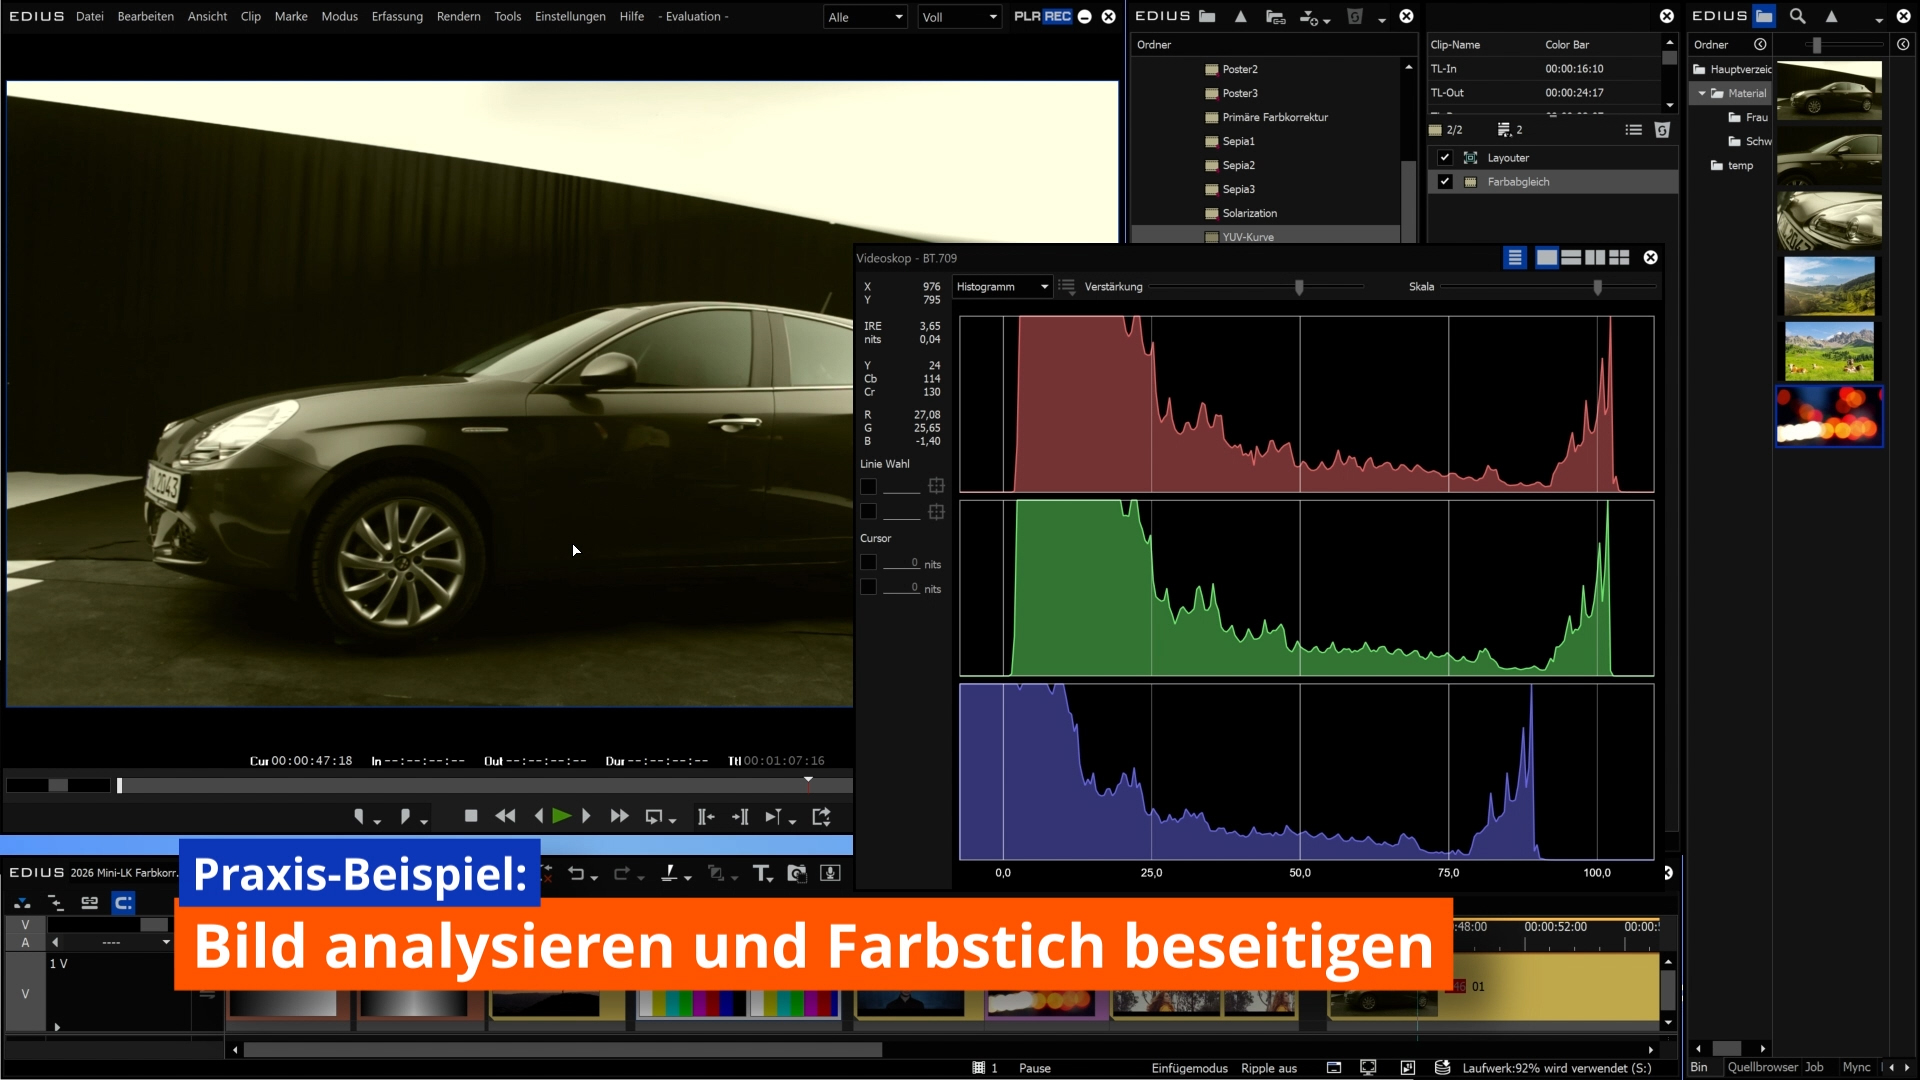Open the title creation tool icon
The image size is (1920, 1080).
[x=761, y=874]
